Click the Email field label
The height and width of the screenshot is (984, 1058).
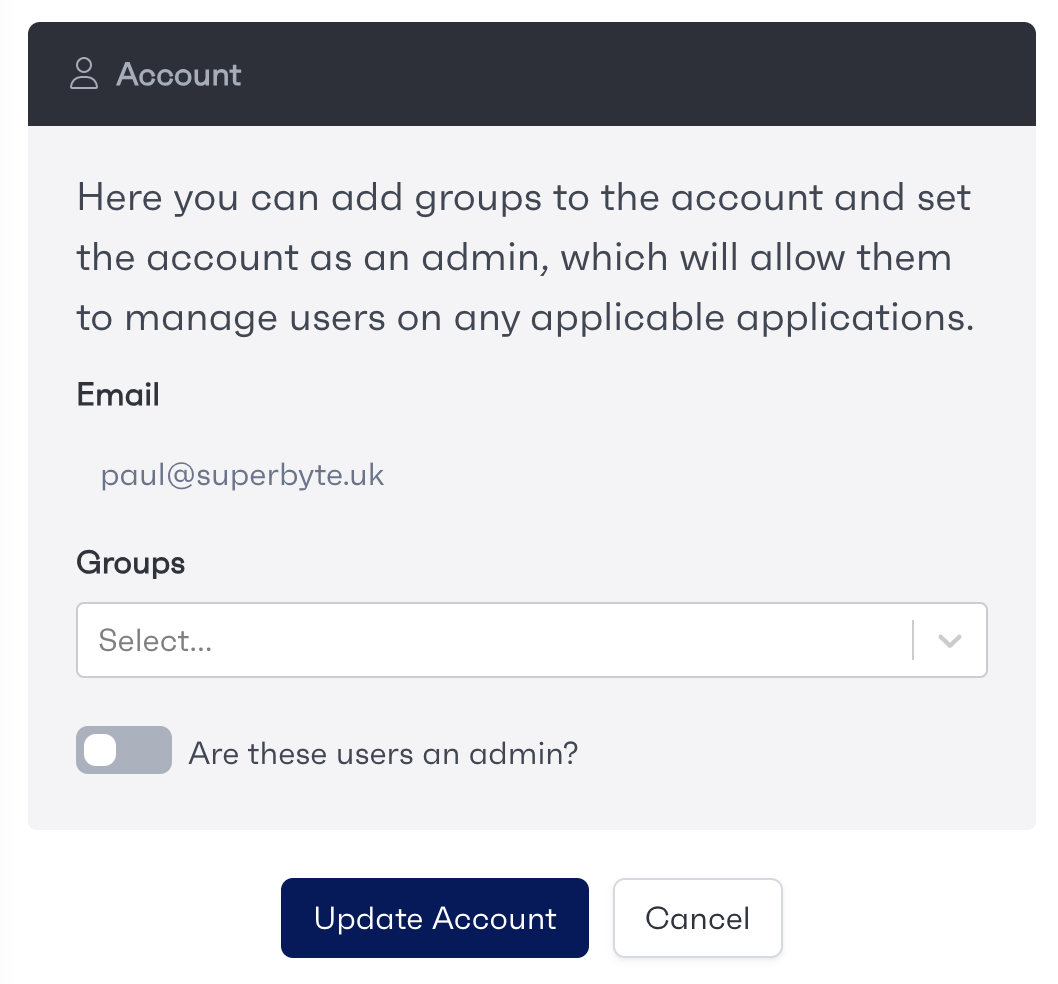pos(118,394)
